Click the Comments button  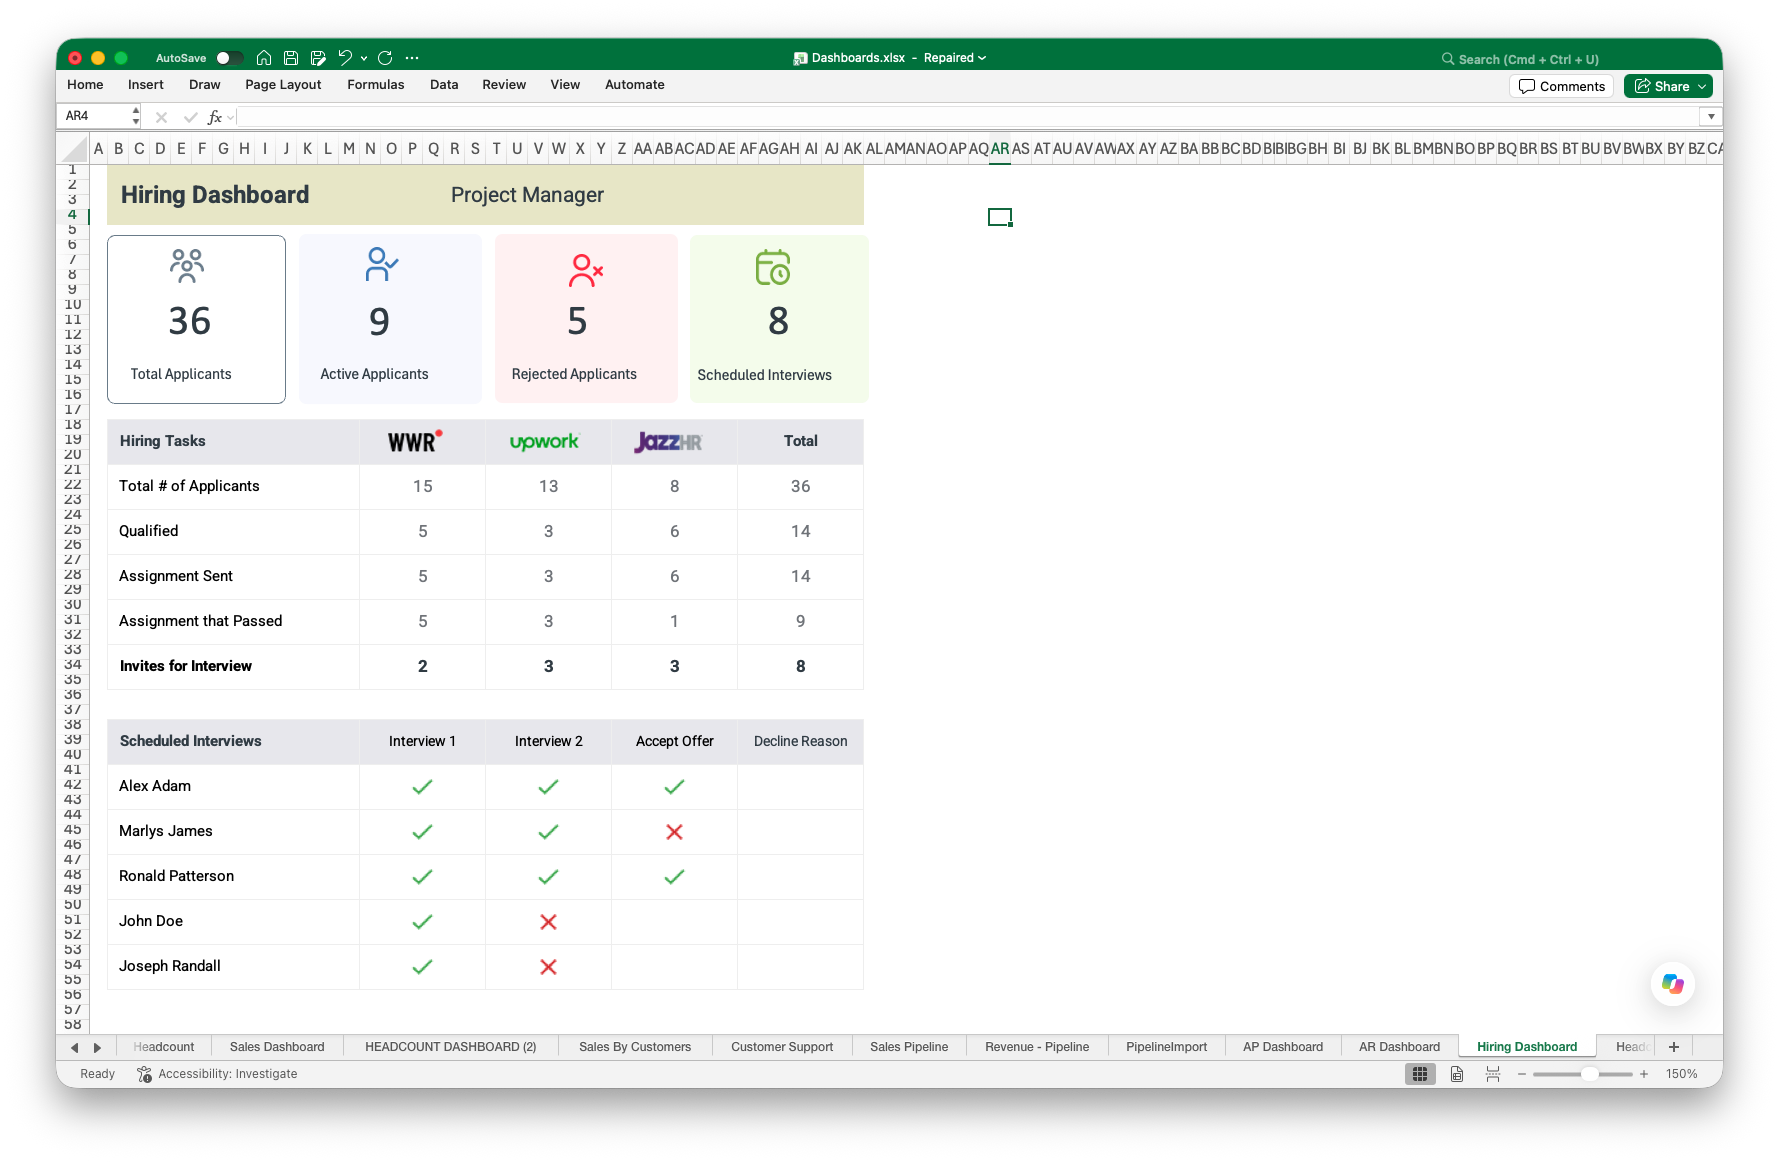pyautogui.click(x=1561, y=87)
